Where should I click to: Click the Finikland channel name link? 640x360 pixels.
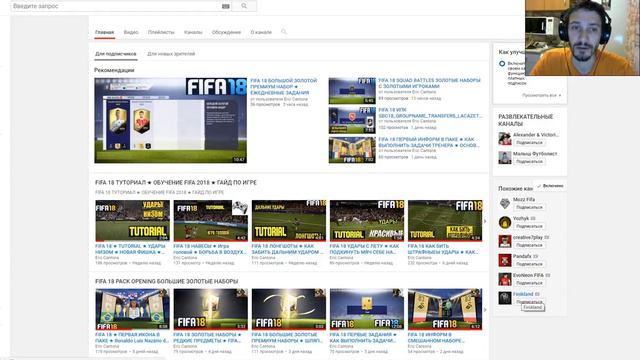click(x=523, y=294)
